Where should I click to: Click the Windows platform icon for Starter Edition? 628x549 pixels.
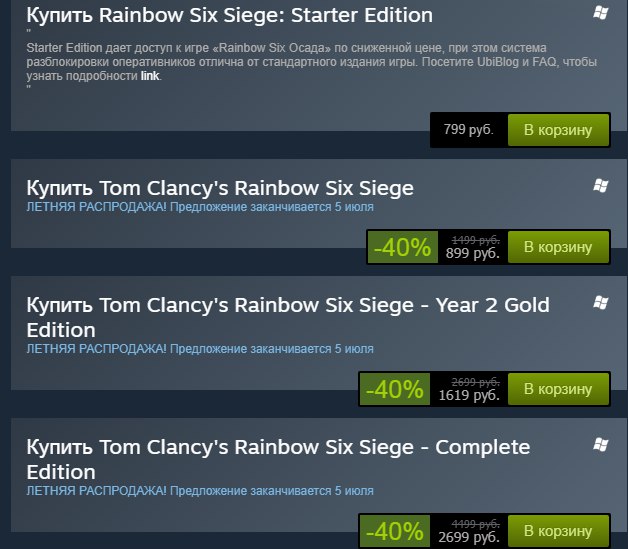point(600,13)
